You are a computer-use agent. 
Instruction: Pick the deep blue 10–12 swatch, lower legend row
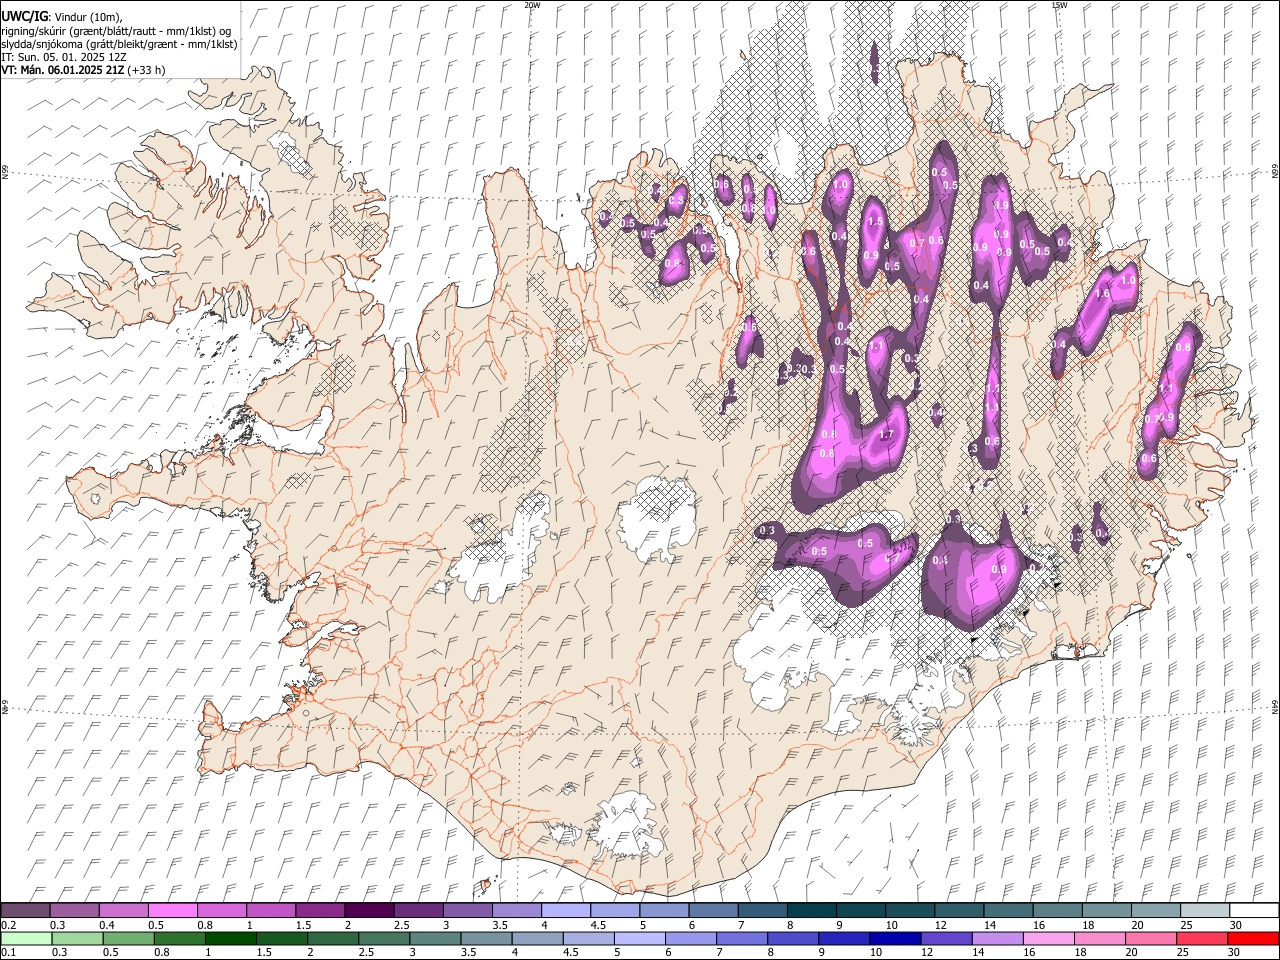(895, 939)
